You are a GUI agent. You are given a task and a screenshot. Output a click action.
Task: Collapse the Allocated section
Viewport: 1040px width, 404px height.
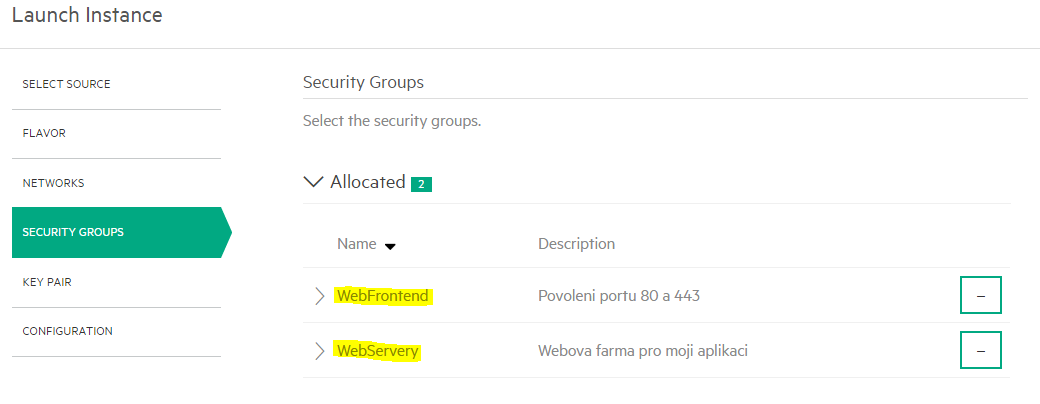(x=313, y=182)
